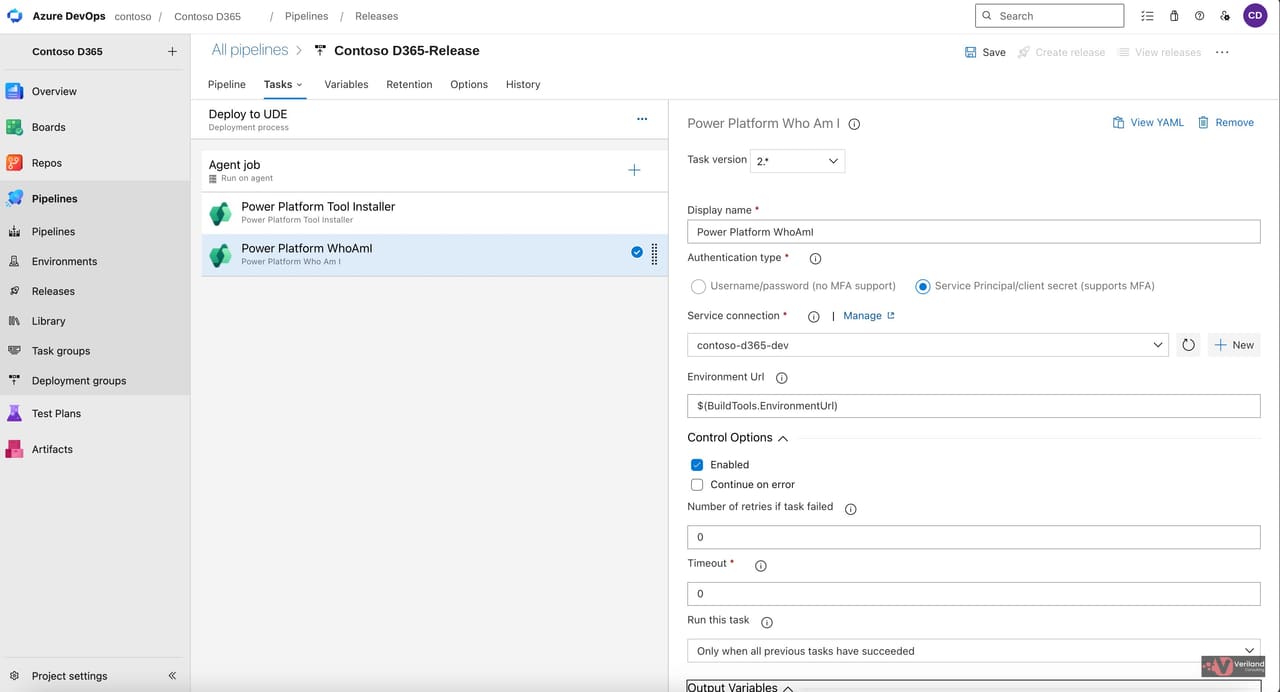The height and width of the screenshot is (692, 1280).
Task: Refresh the service connection list
Action: 1188,345
